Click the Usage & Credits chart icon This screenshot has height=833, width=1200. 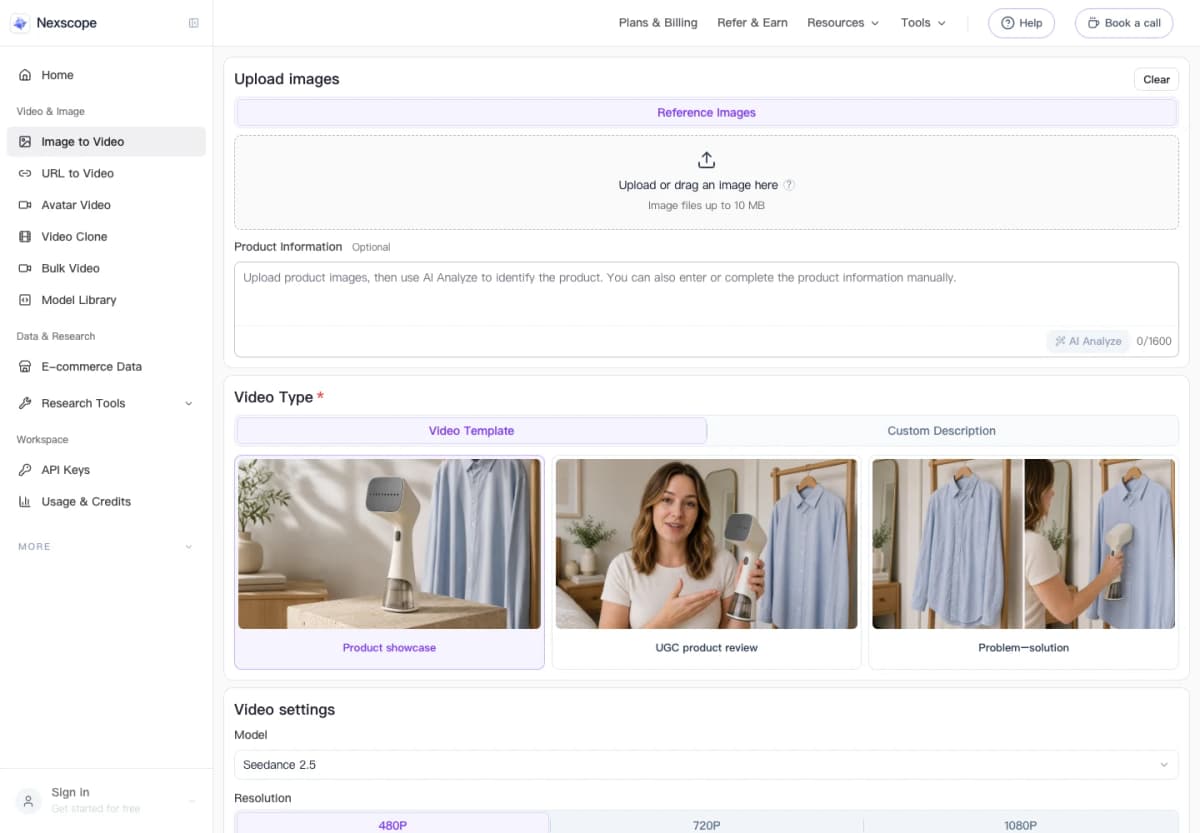(25, 502)
